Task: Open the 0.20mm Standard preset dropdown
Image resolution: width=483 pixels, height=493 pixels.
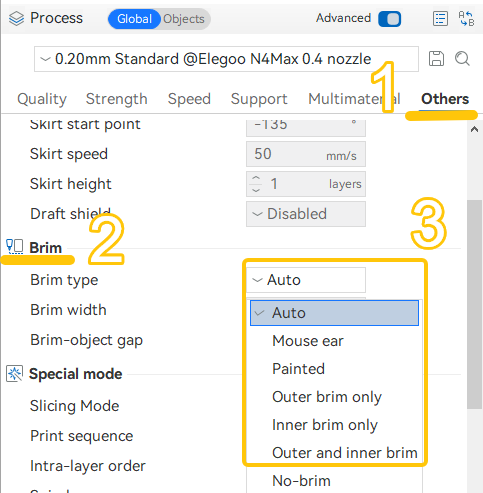Action: (226, 59)
